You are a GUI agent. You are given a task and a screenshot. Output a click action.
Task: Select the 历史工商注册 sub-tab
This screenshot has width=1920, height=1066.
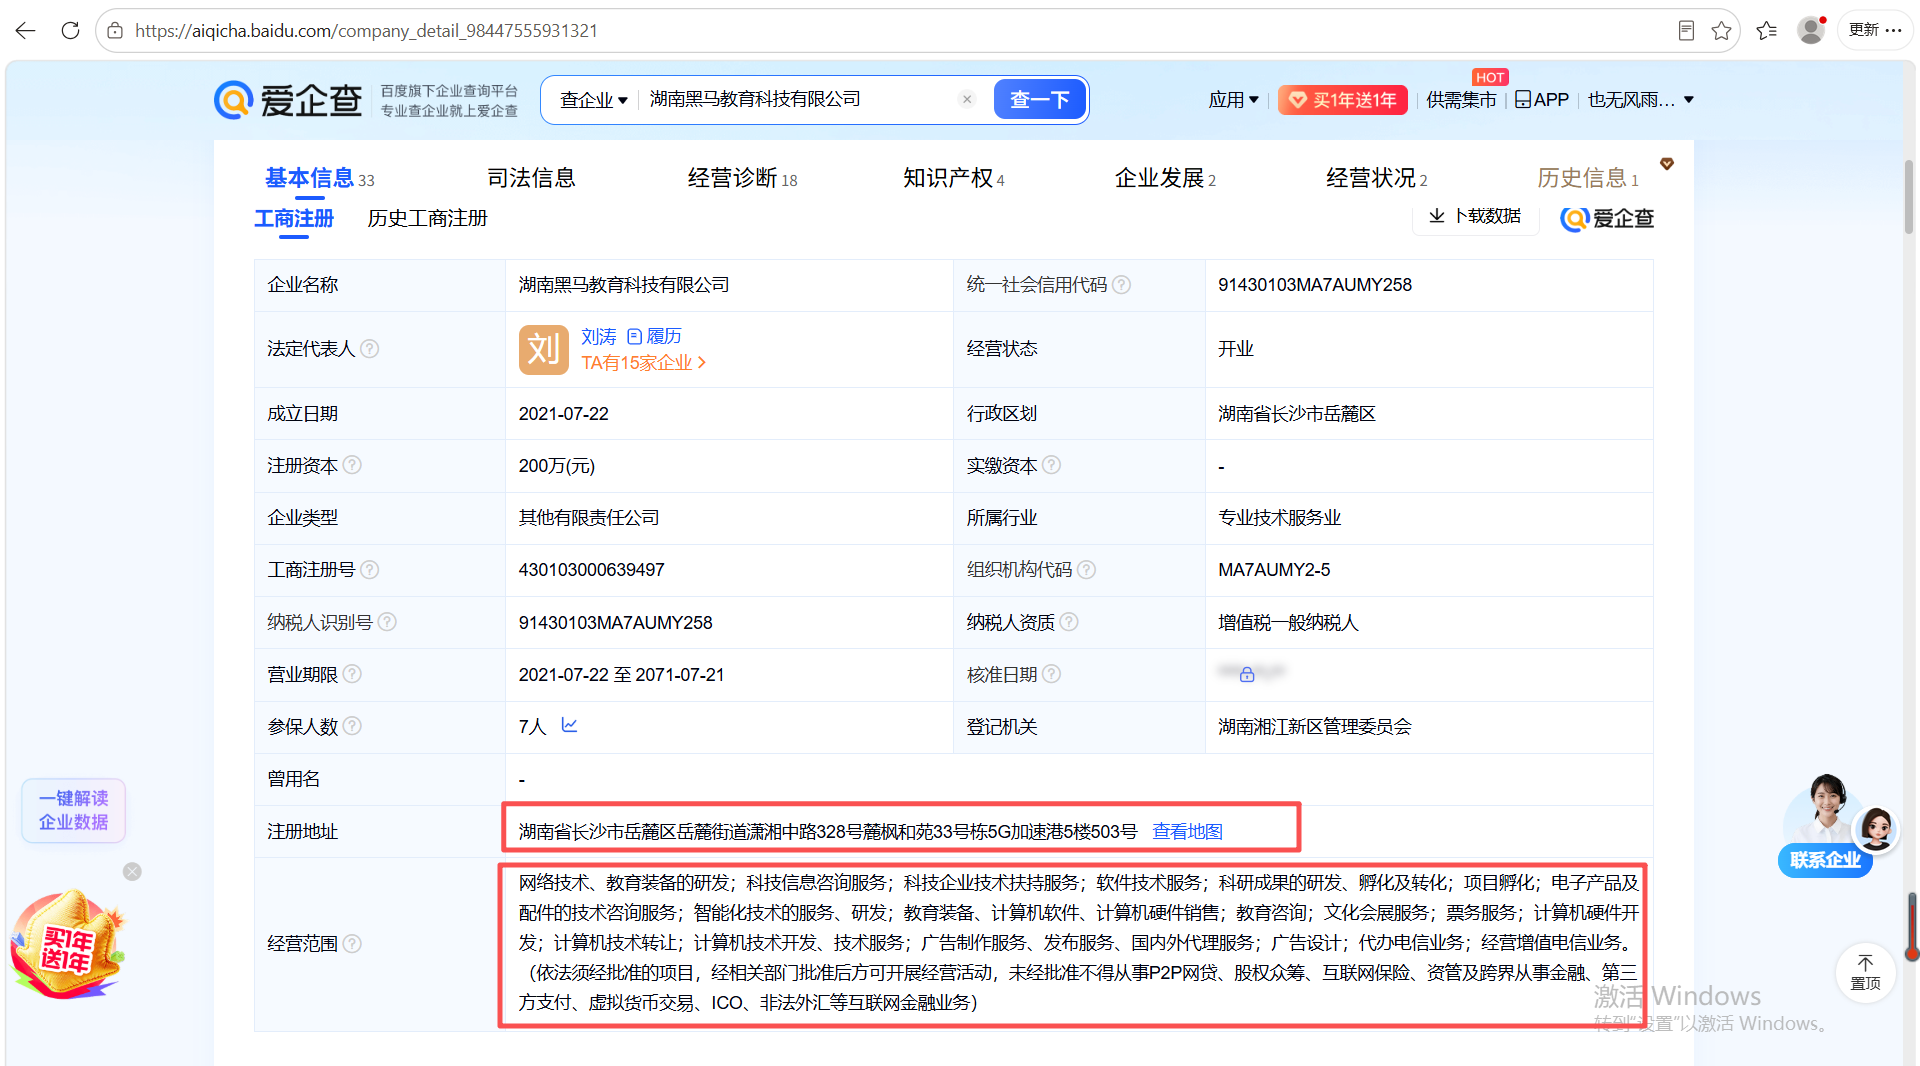pos(427,218)
